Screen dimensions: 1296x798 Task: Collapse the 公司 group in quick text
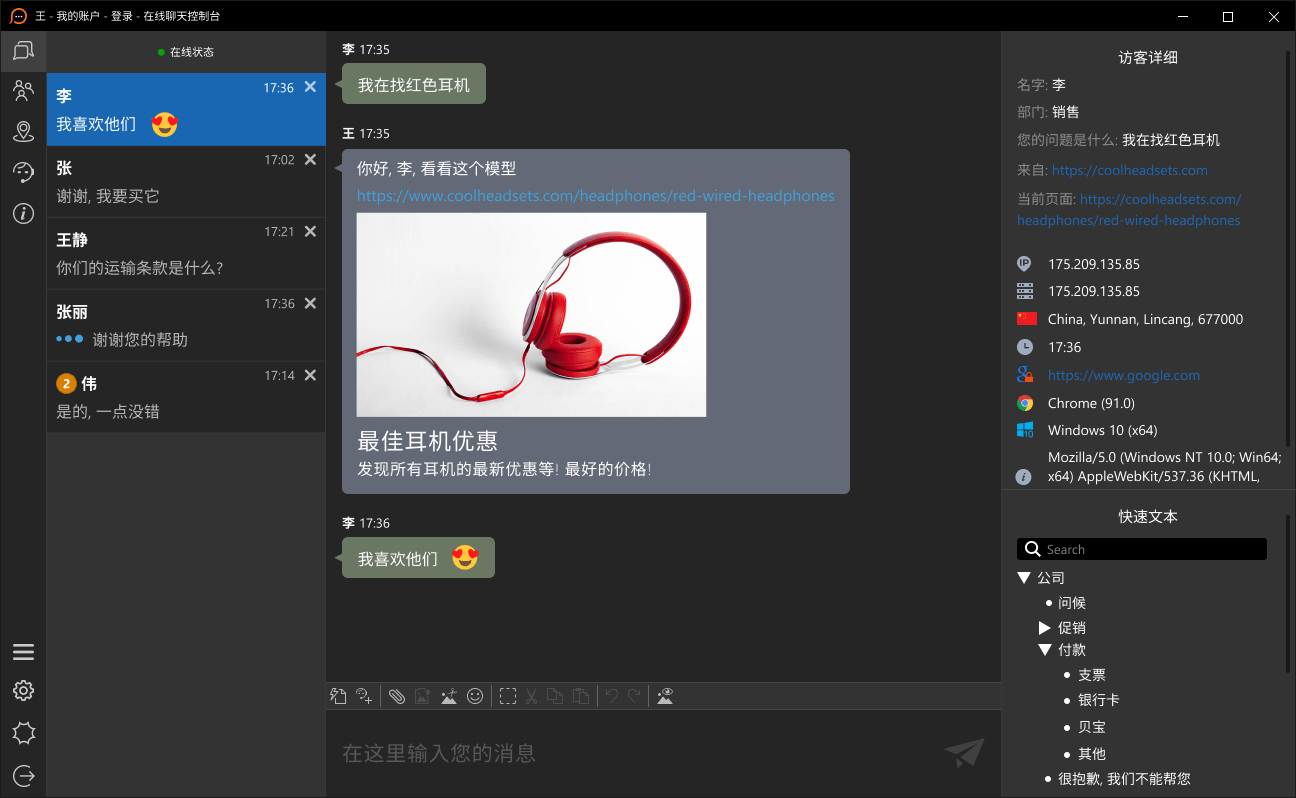(1024, 577)
